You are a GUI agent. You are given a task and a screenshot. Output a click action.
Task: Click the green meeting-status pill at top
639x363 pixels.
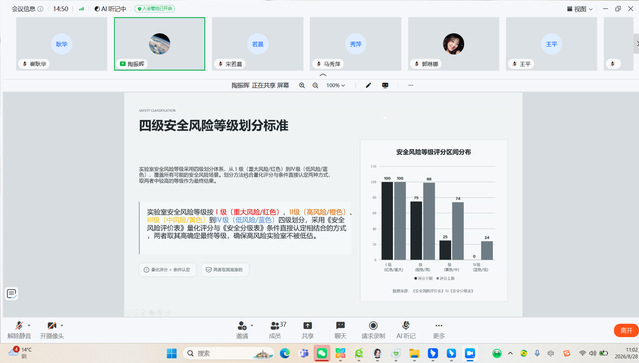(x=155, y=9)
